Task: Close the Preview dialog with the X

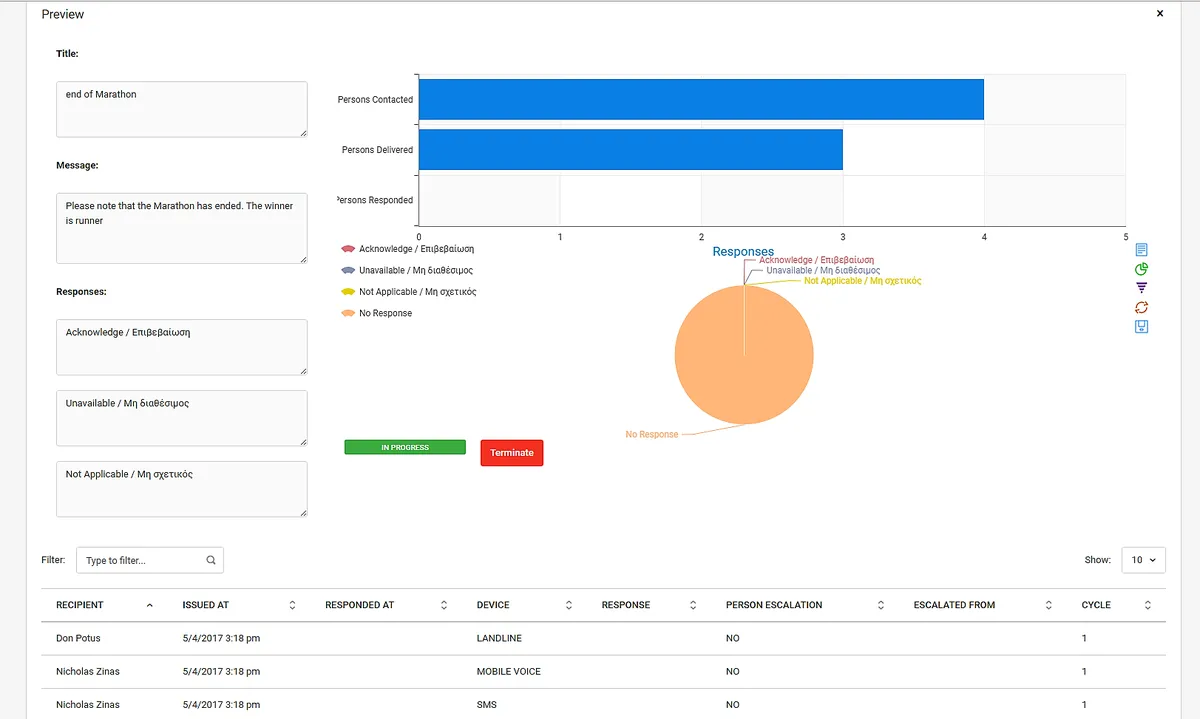Action: (1160, 14)
